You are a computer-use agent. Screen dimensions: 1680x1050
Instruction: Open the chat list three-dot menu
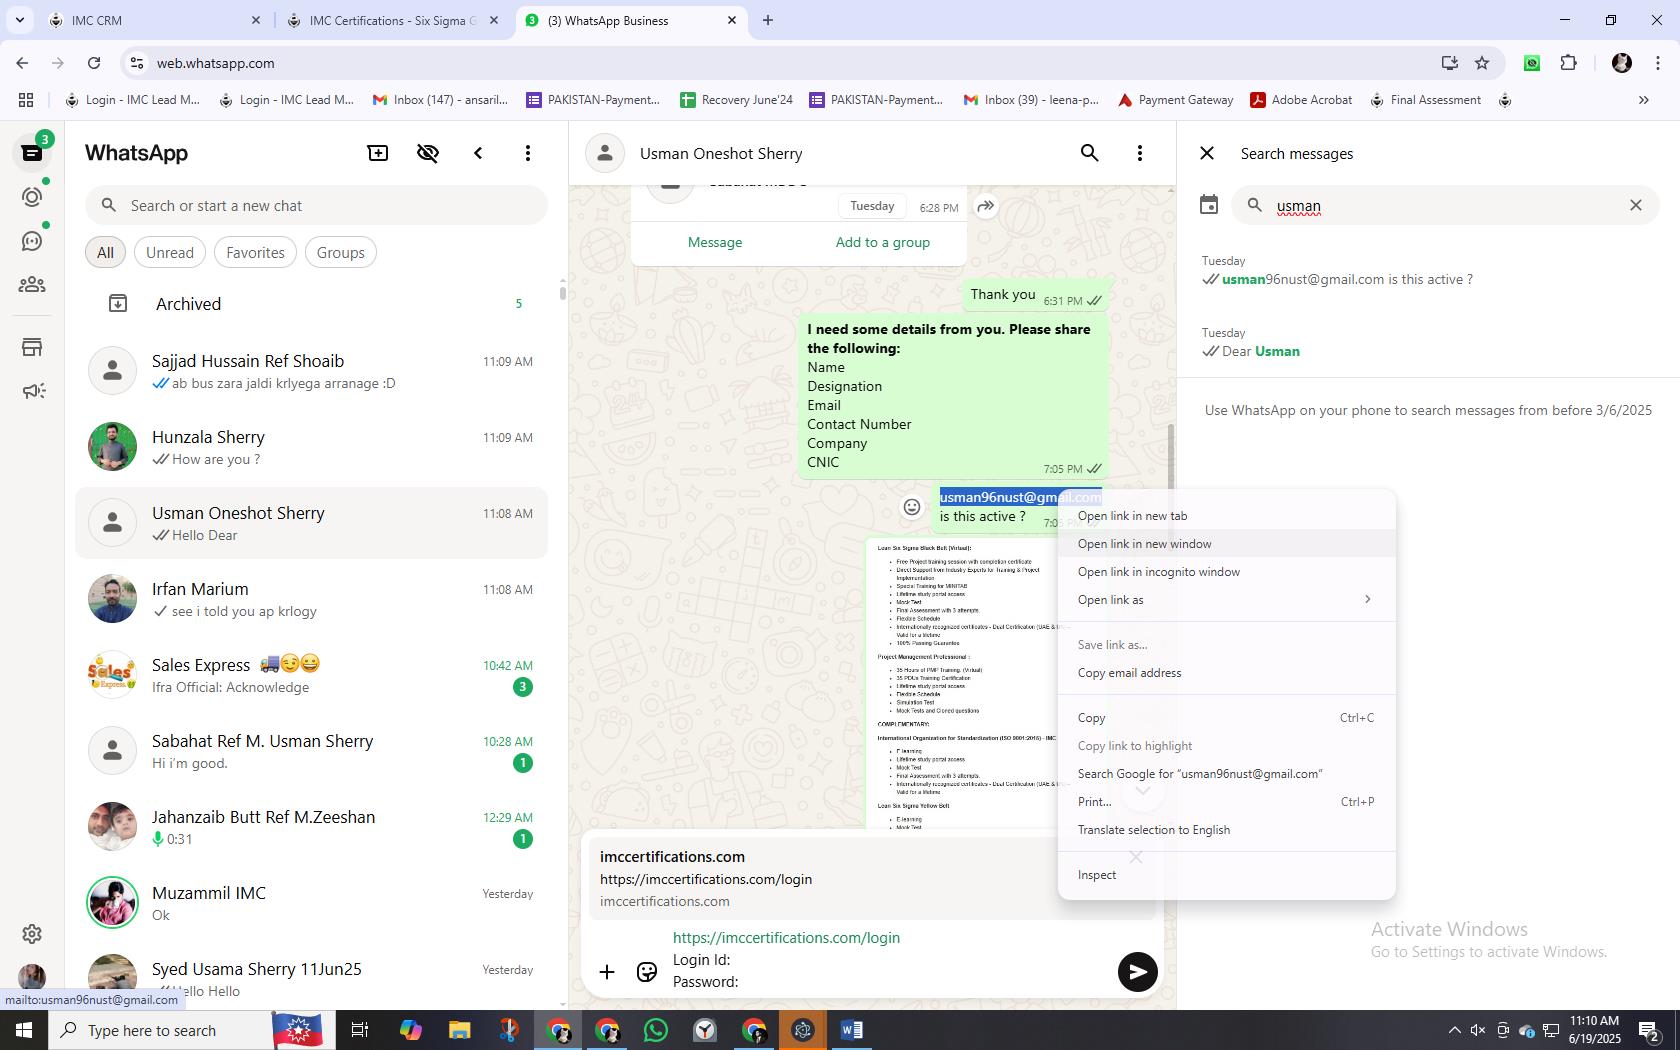tap(528, 153)
